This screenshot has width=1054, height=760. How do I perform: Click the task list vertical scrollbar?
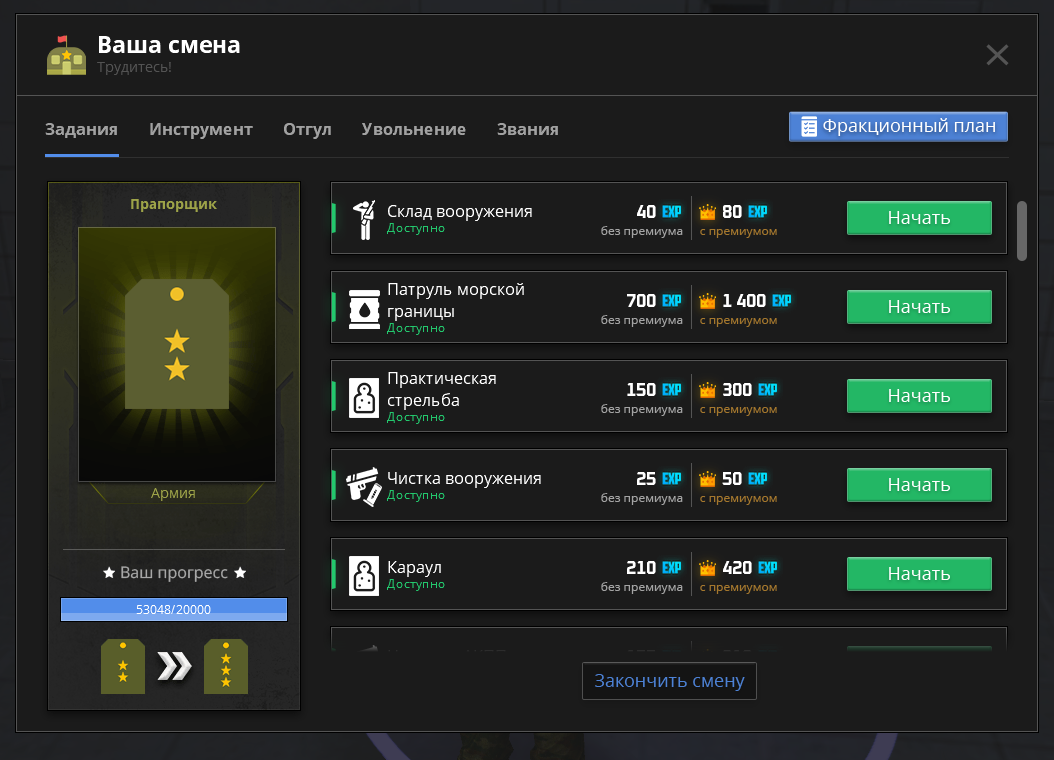pos(1022,230)
